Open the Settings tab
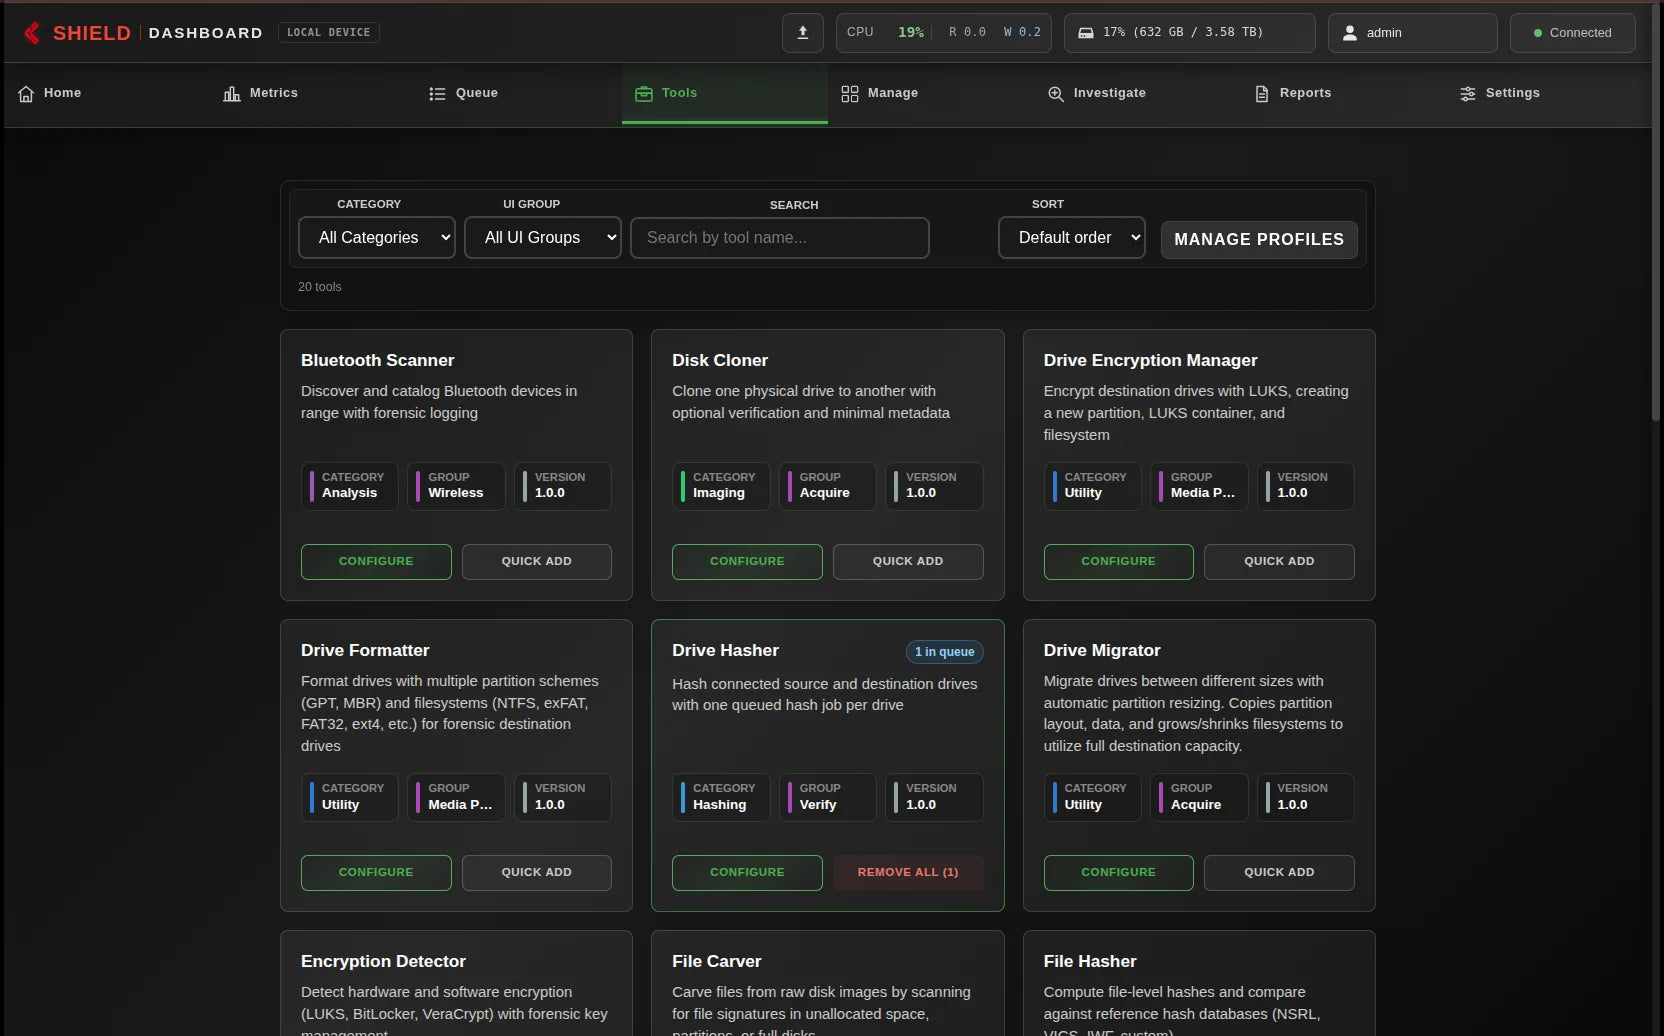1664x1036 pixels. (x=1549, y=93)
